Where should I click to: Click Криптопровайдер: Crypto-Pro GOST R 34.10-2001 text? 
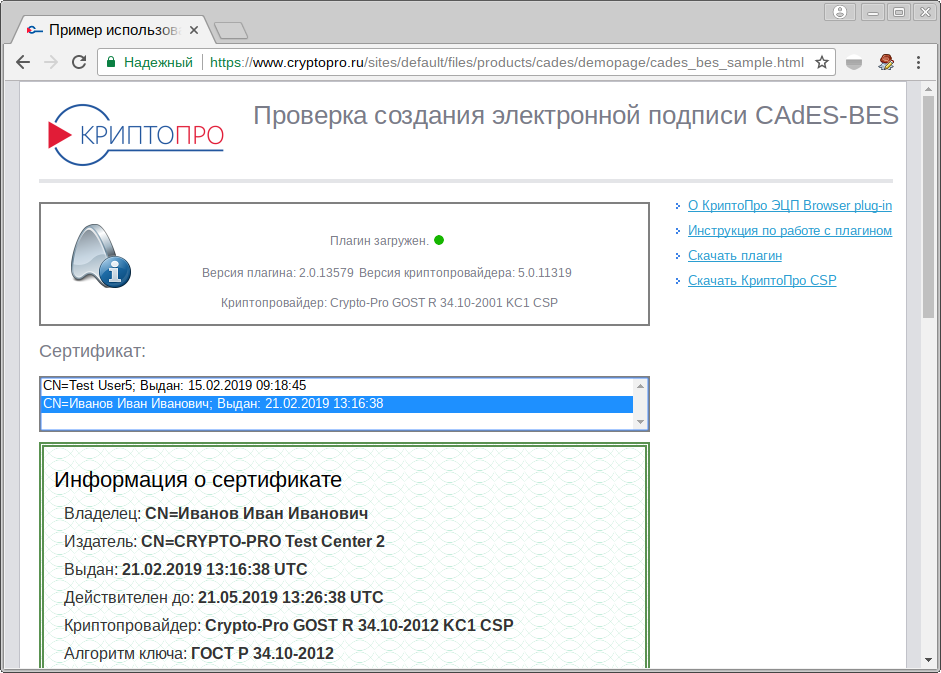[389, 303]
